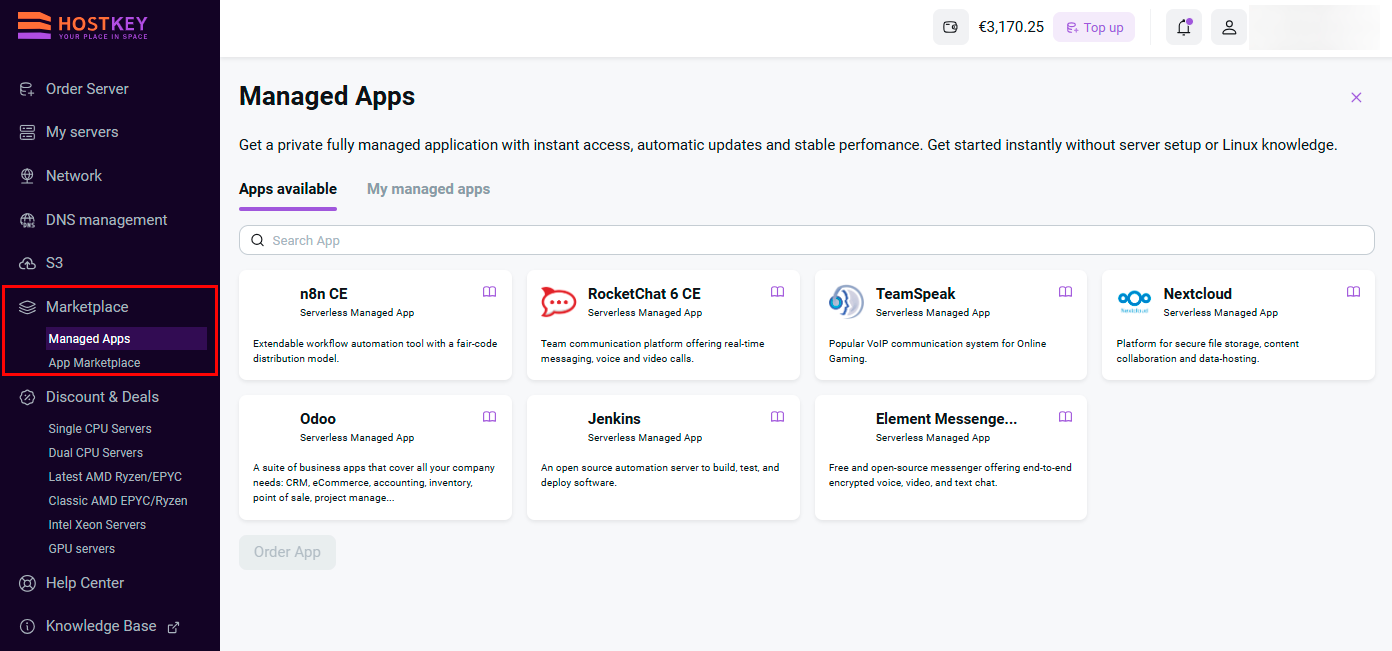Viewport: 1392px width, 651px height.
Task: Open Dual CPU Servers deals
Action: (x=96, y=453)
